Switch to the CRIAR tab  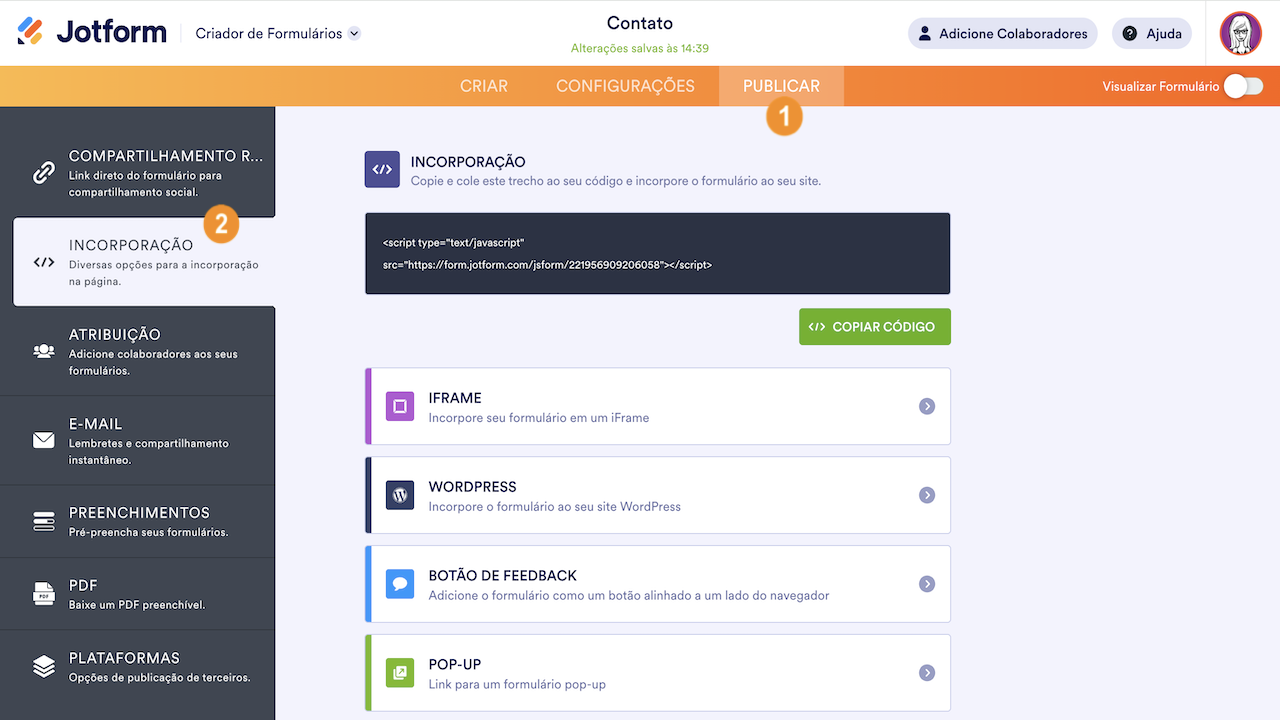[x=484, y=86]
